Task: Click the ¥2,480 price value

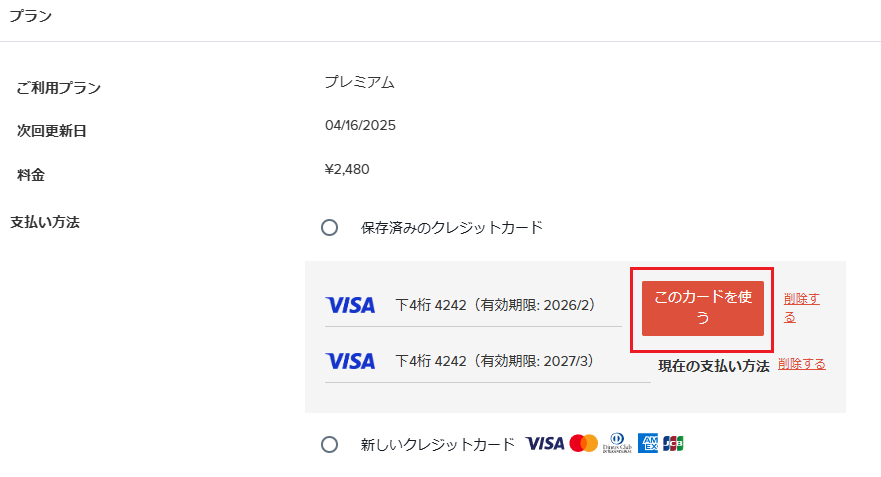Action: (x=347, y=169)
